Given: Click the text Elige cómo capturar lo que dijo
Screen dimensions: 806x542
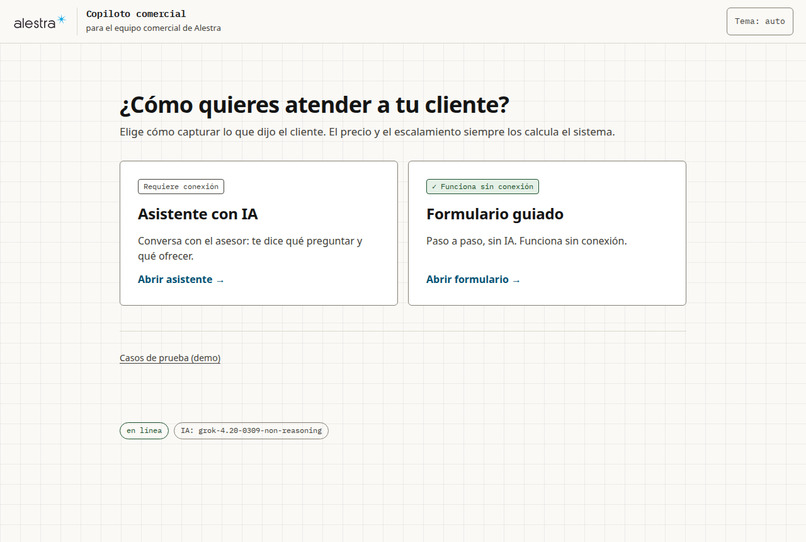Looking at the screenshot, I should [367, 132].
